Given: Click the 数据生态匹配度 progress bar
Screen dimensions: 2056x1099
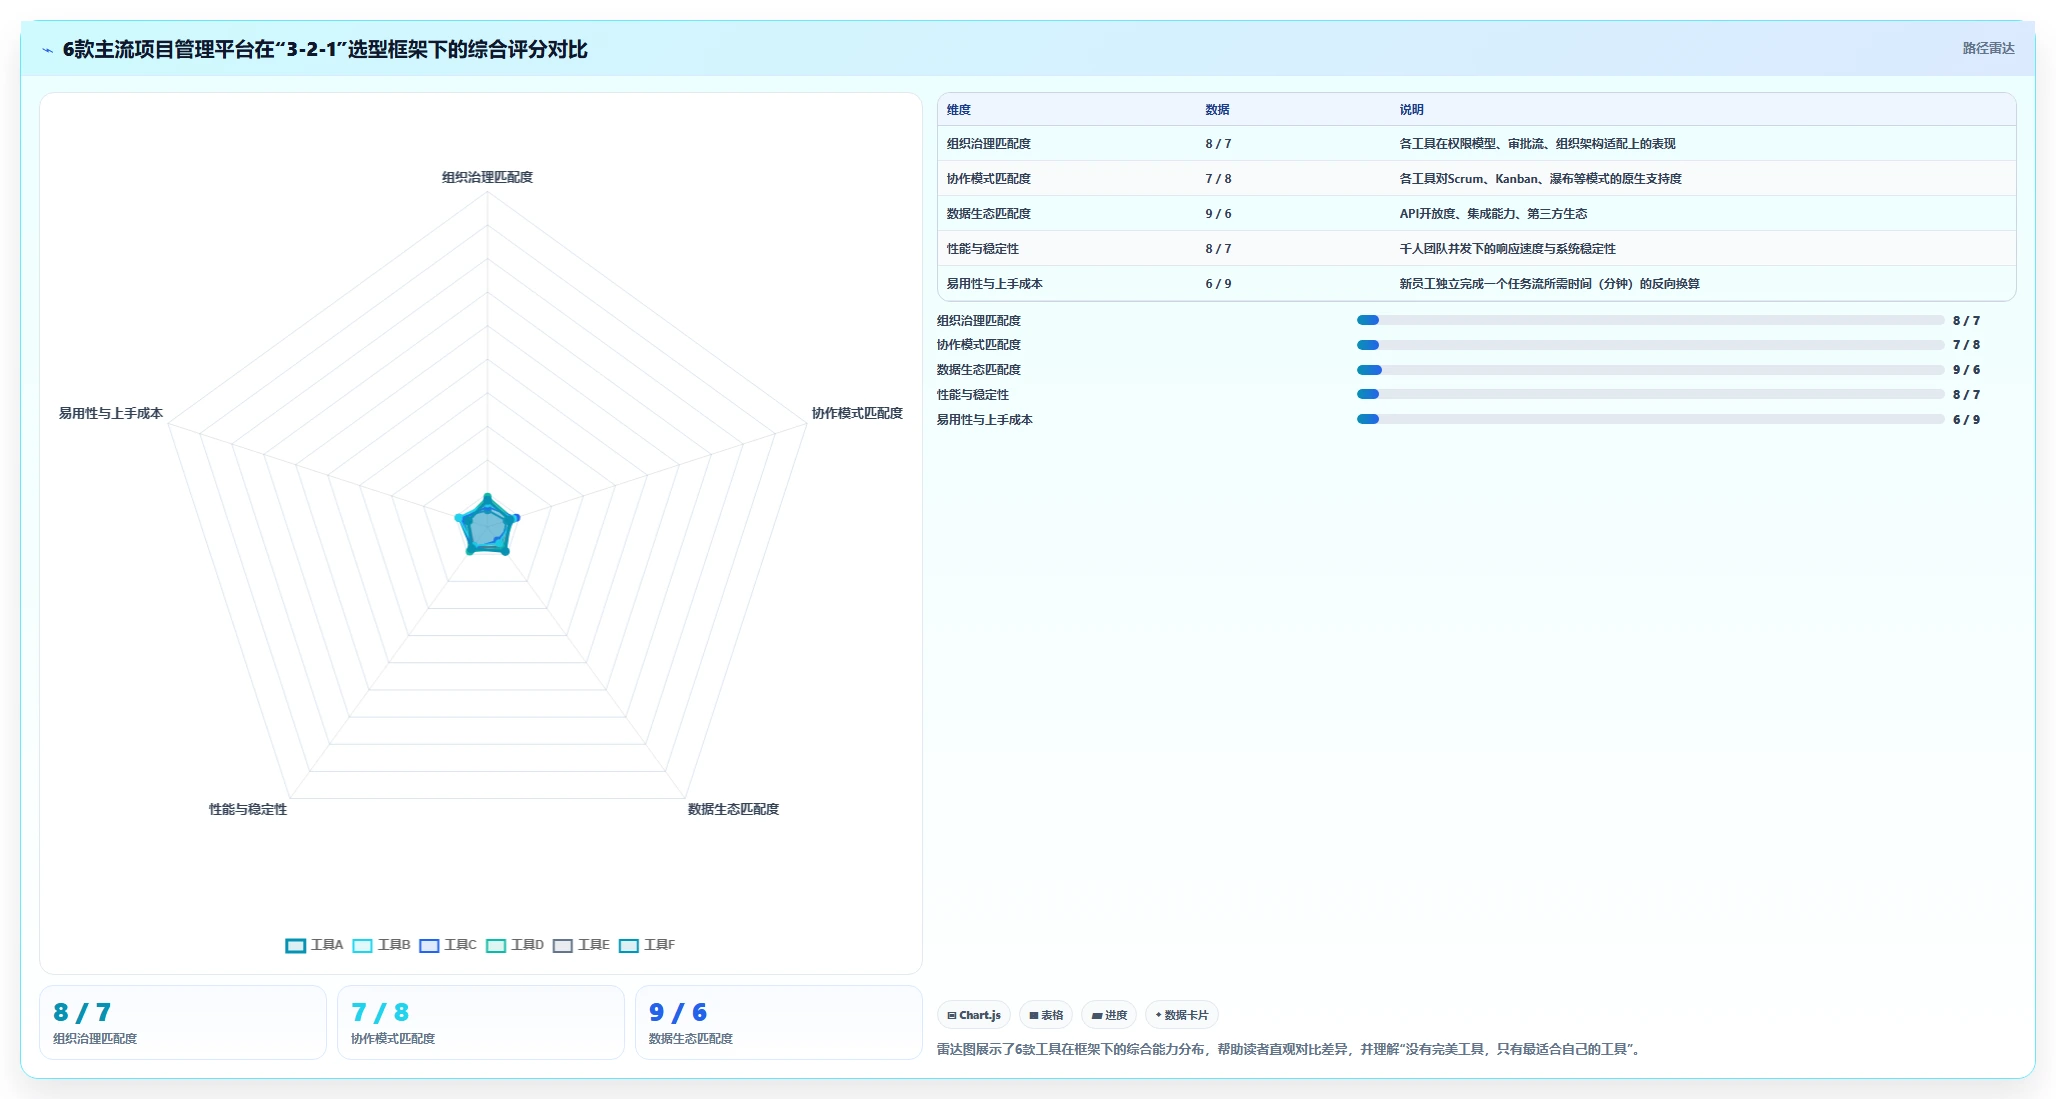Looking at the screenshot, I should coord(1650,370).
